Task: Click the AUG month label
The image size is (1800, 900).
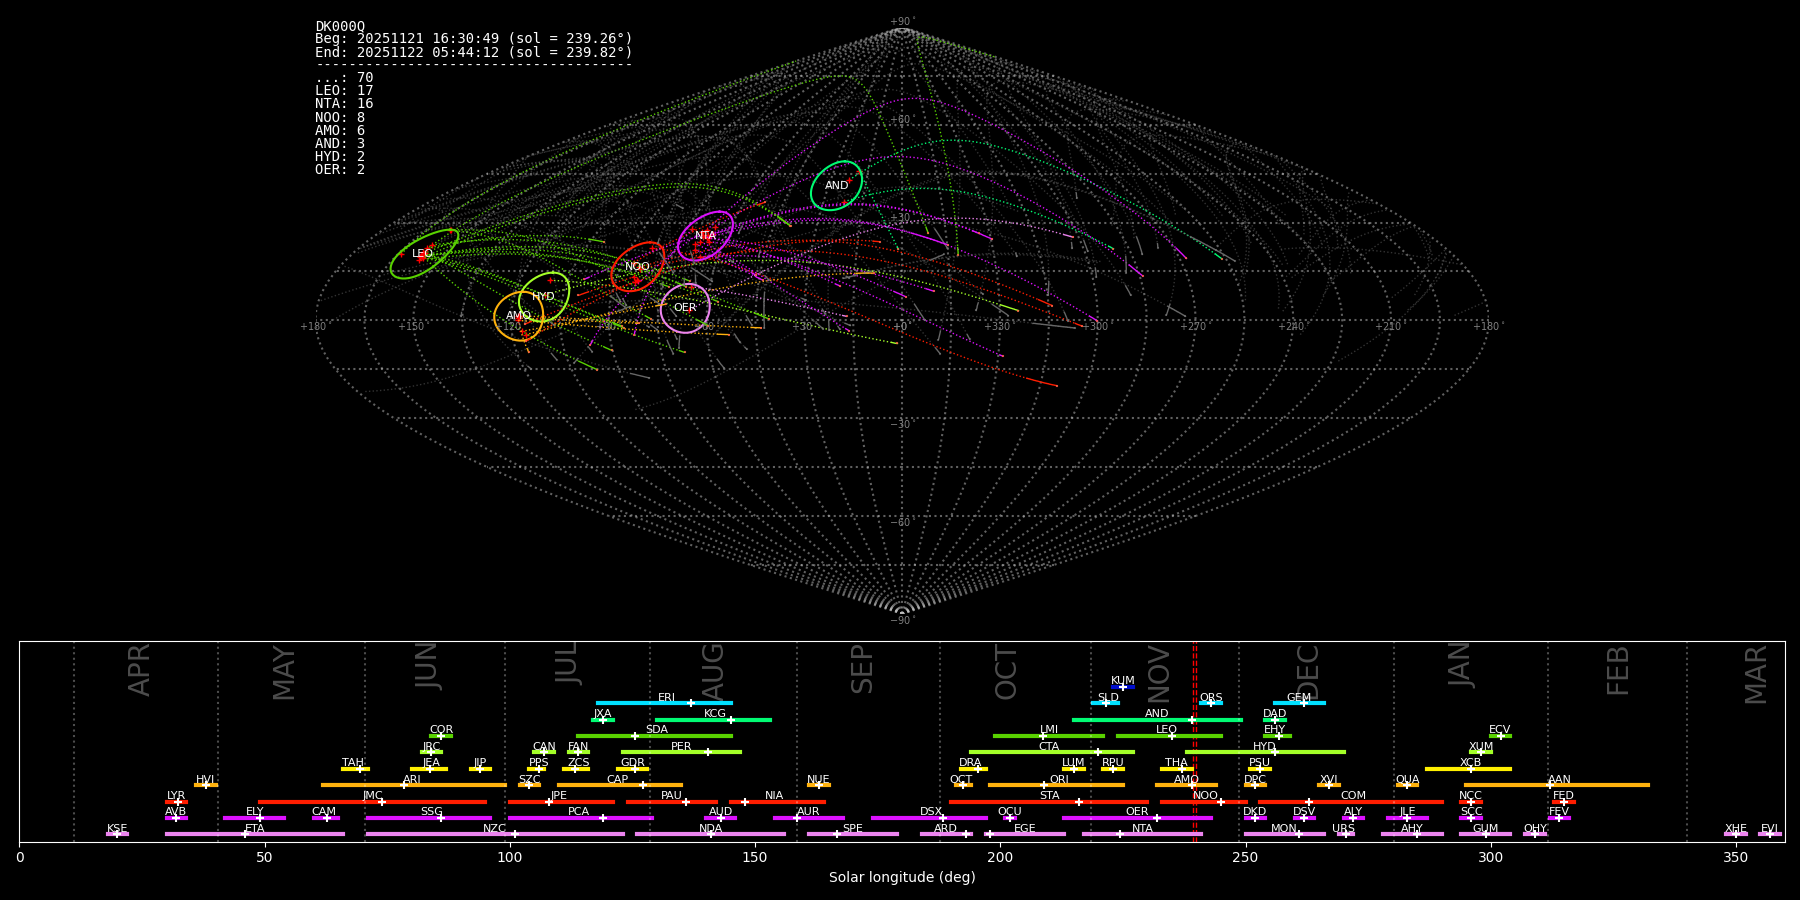Action: [x=713, y=672]
